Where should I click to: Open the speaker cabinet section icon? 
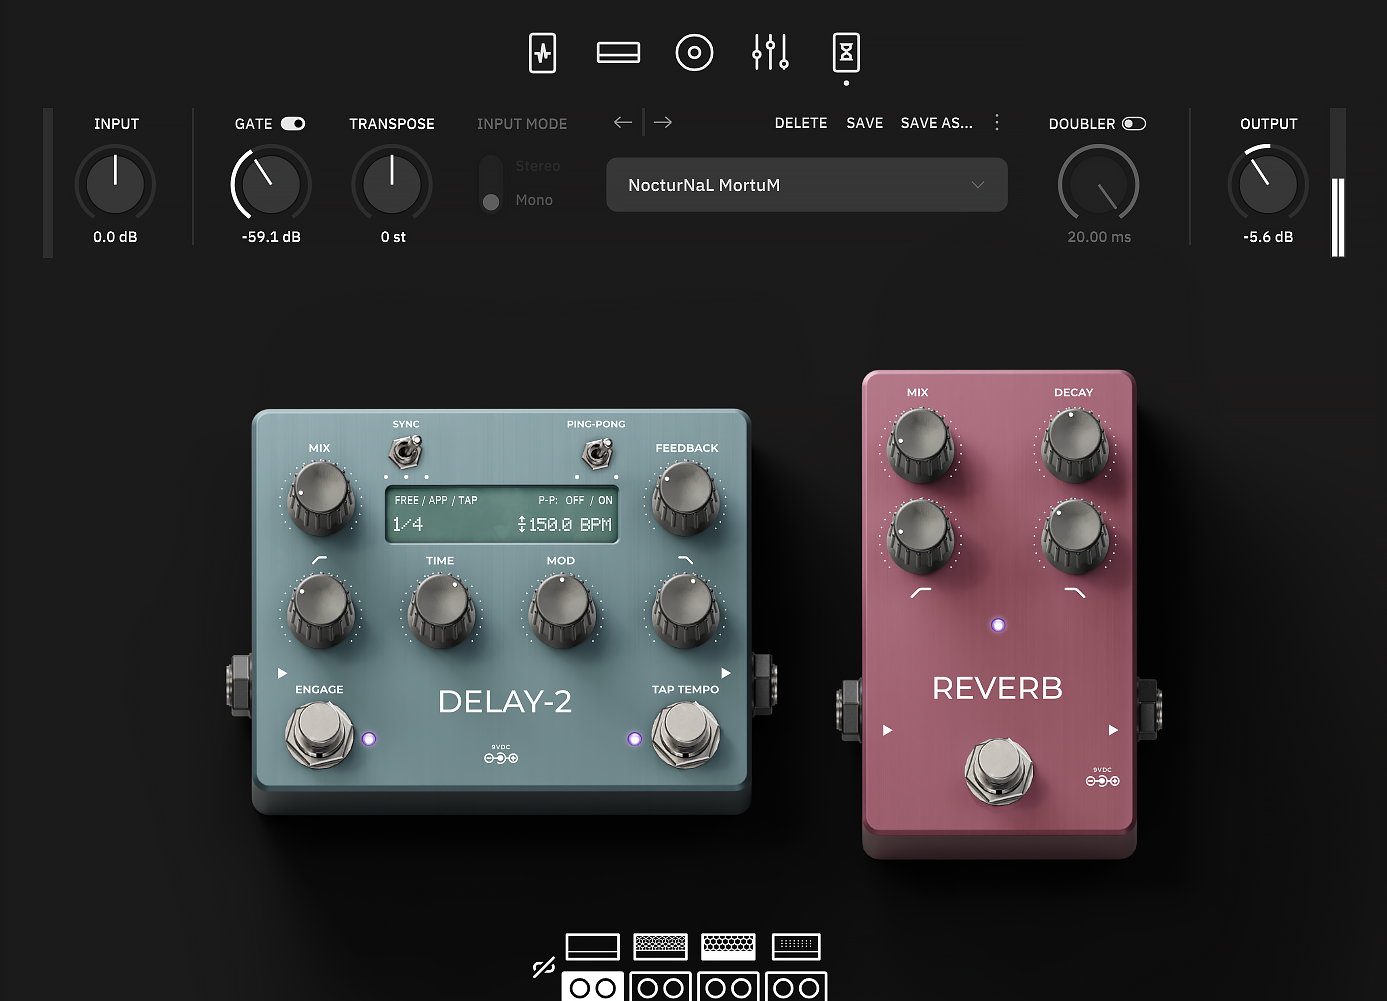tap(694, 53)
